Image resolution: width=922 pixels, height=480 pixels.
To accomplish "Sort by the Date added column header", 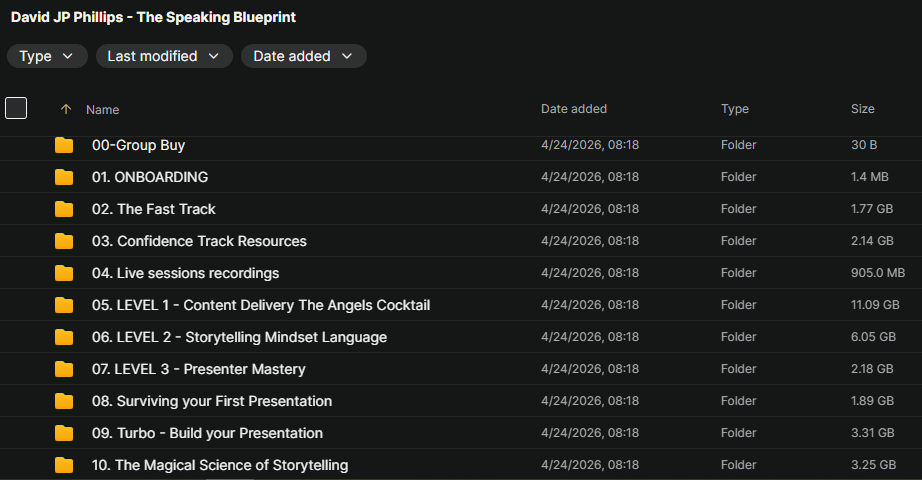I will [x=573, y=109].
